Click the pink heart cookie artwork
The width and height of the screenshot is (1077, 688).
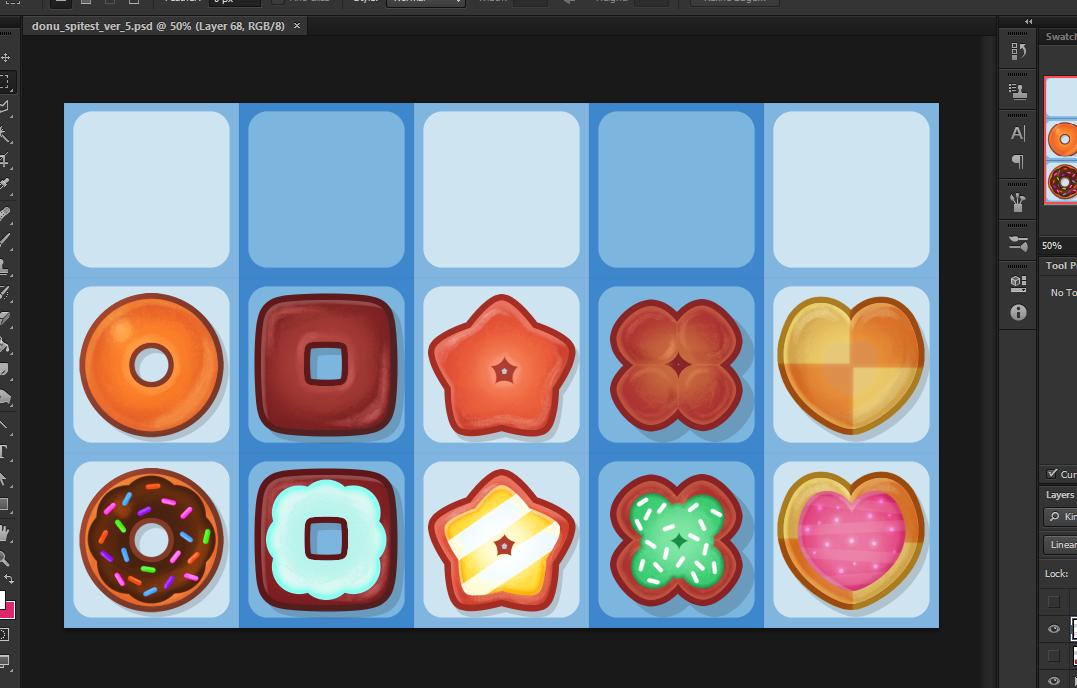point(851,540)
